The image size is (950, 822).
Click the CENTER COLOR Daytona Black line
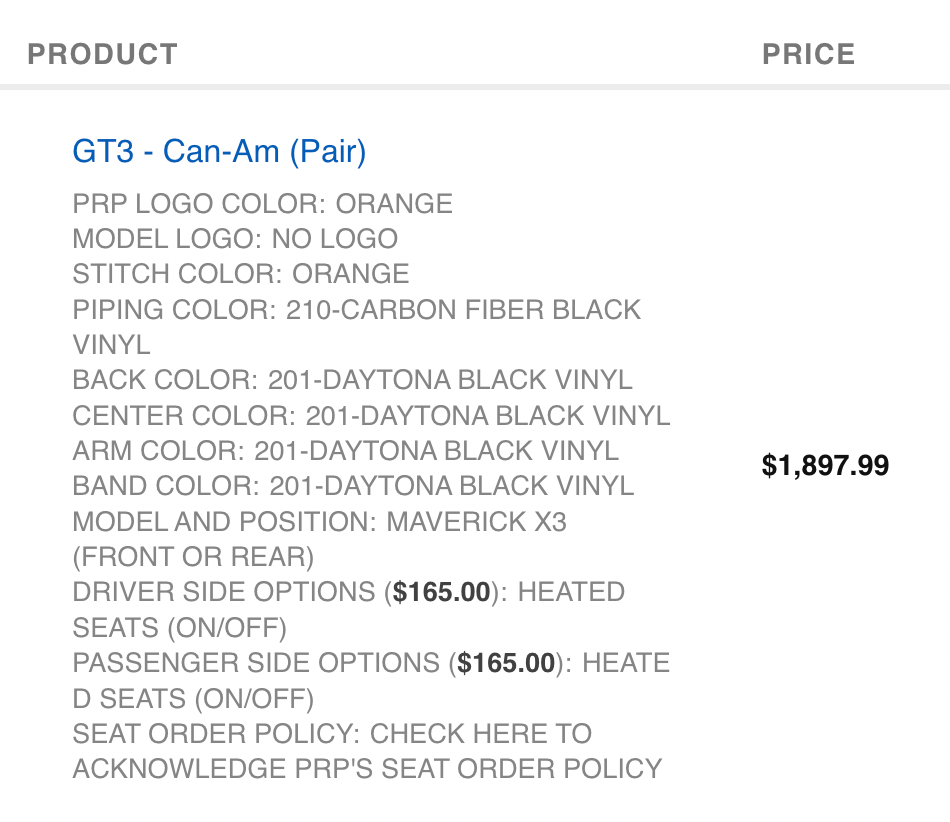coord(371,416)
